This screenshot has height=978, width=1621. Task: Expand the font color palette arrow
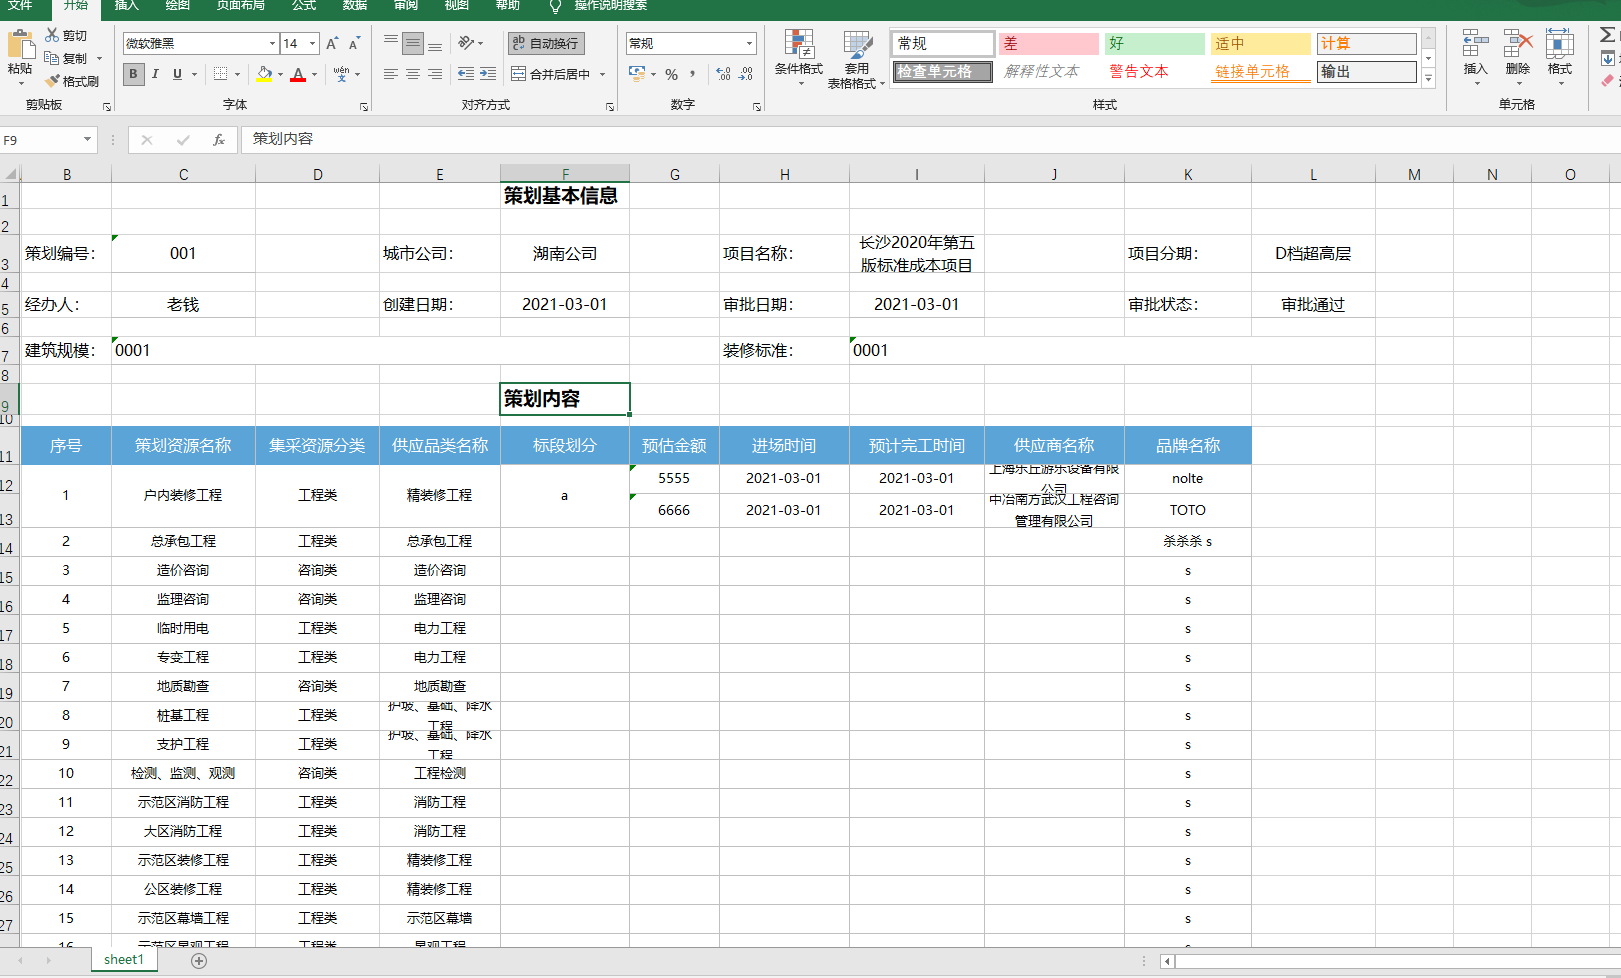click(x=314, y=74)
